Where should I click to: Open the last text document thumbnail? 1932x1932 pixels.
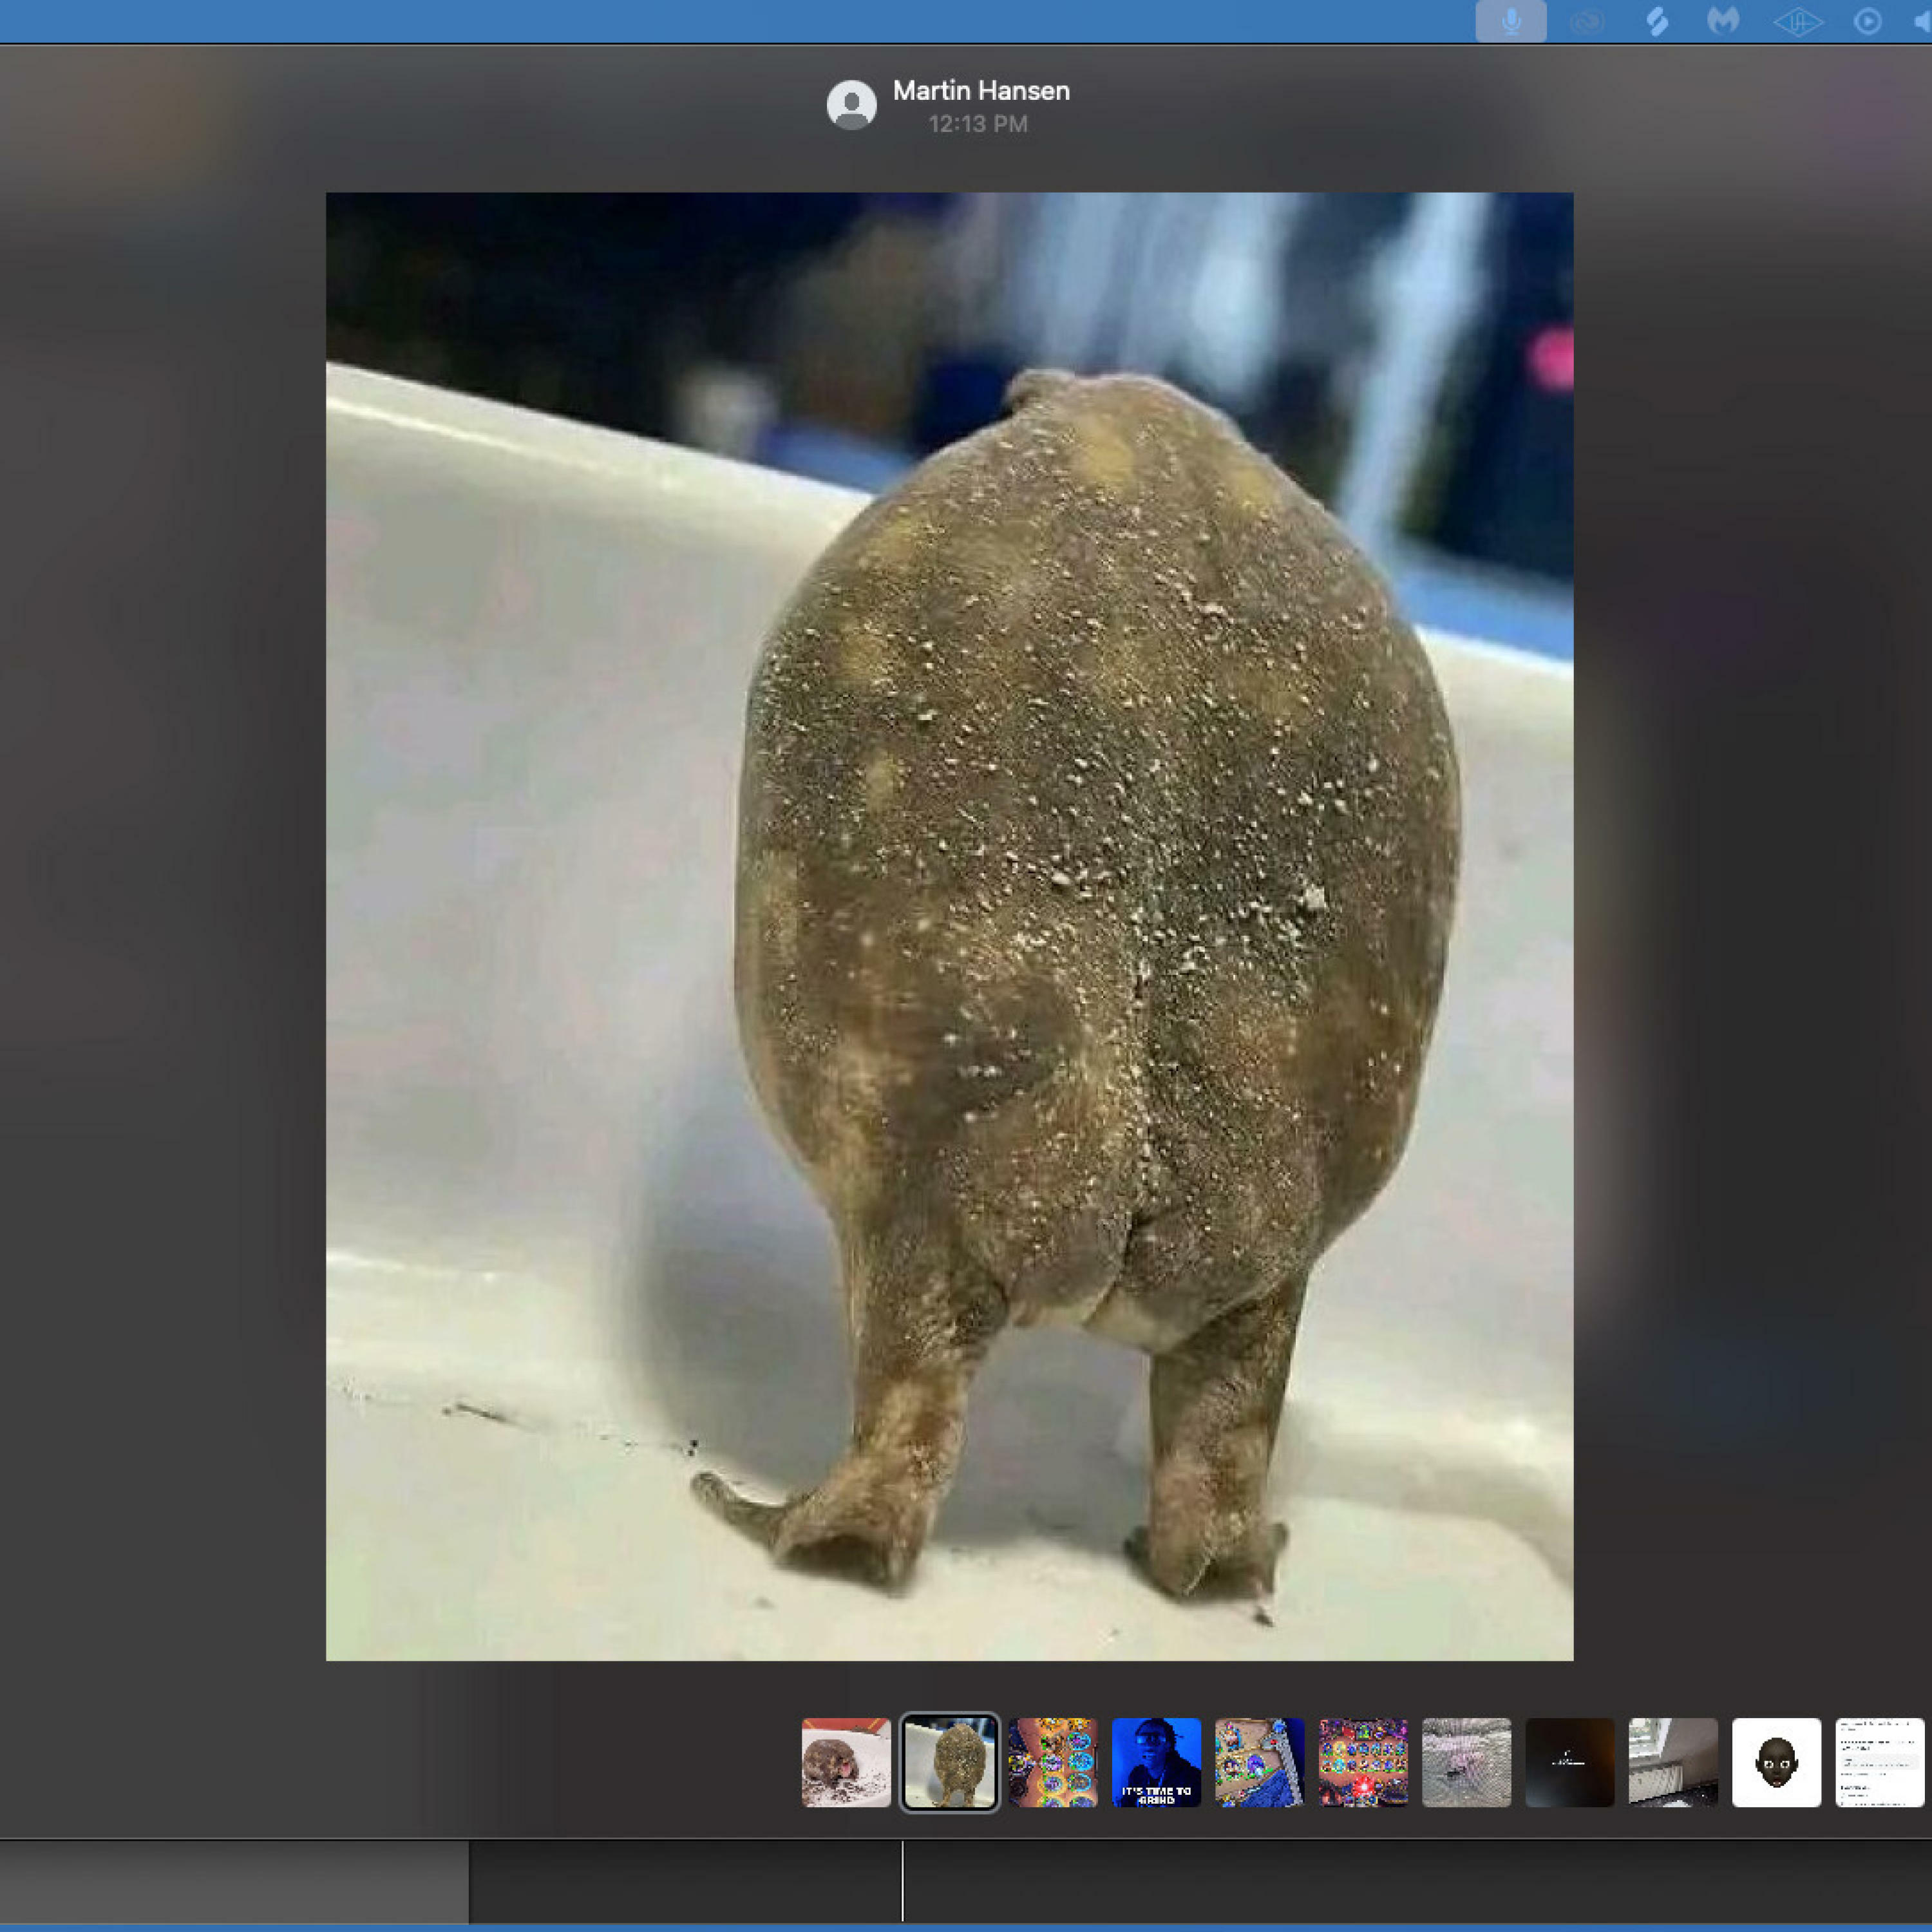[x=1879, y=1762]
